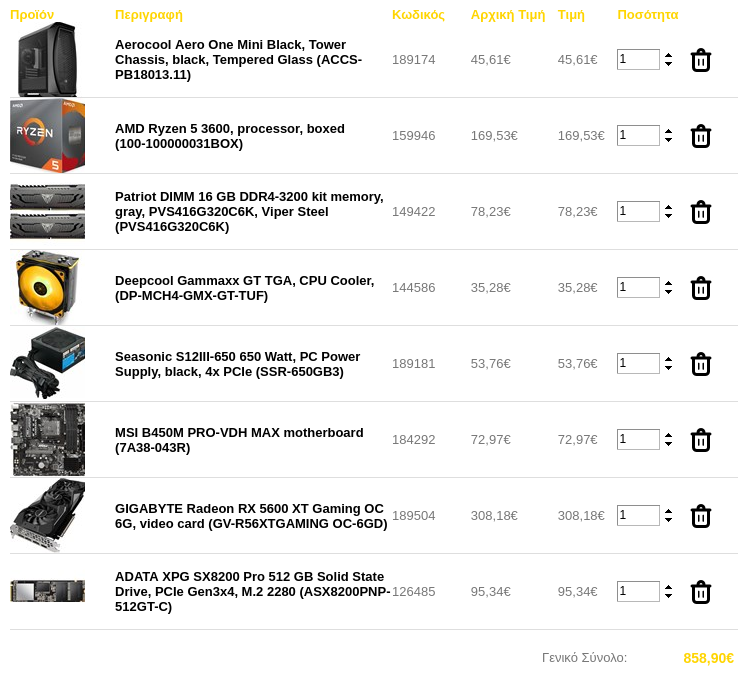745x682 pixels.
Task: Click the Αρχική Τιμή column header
Action: tap(508, 15)
